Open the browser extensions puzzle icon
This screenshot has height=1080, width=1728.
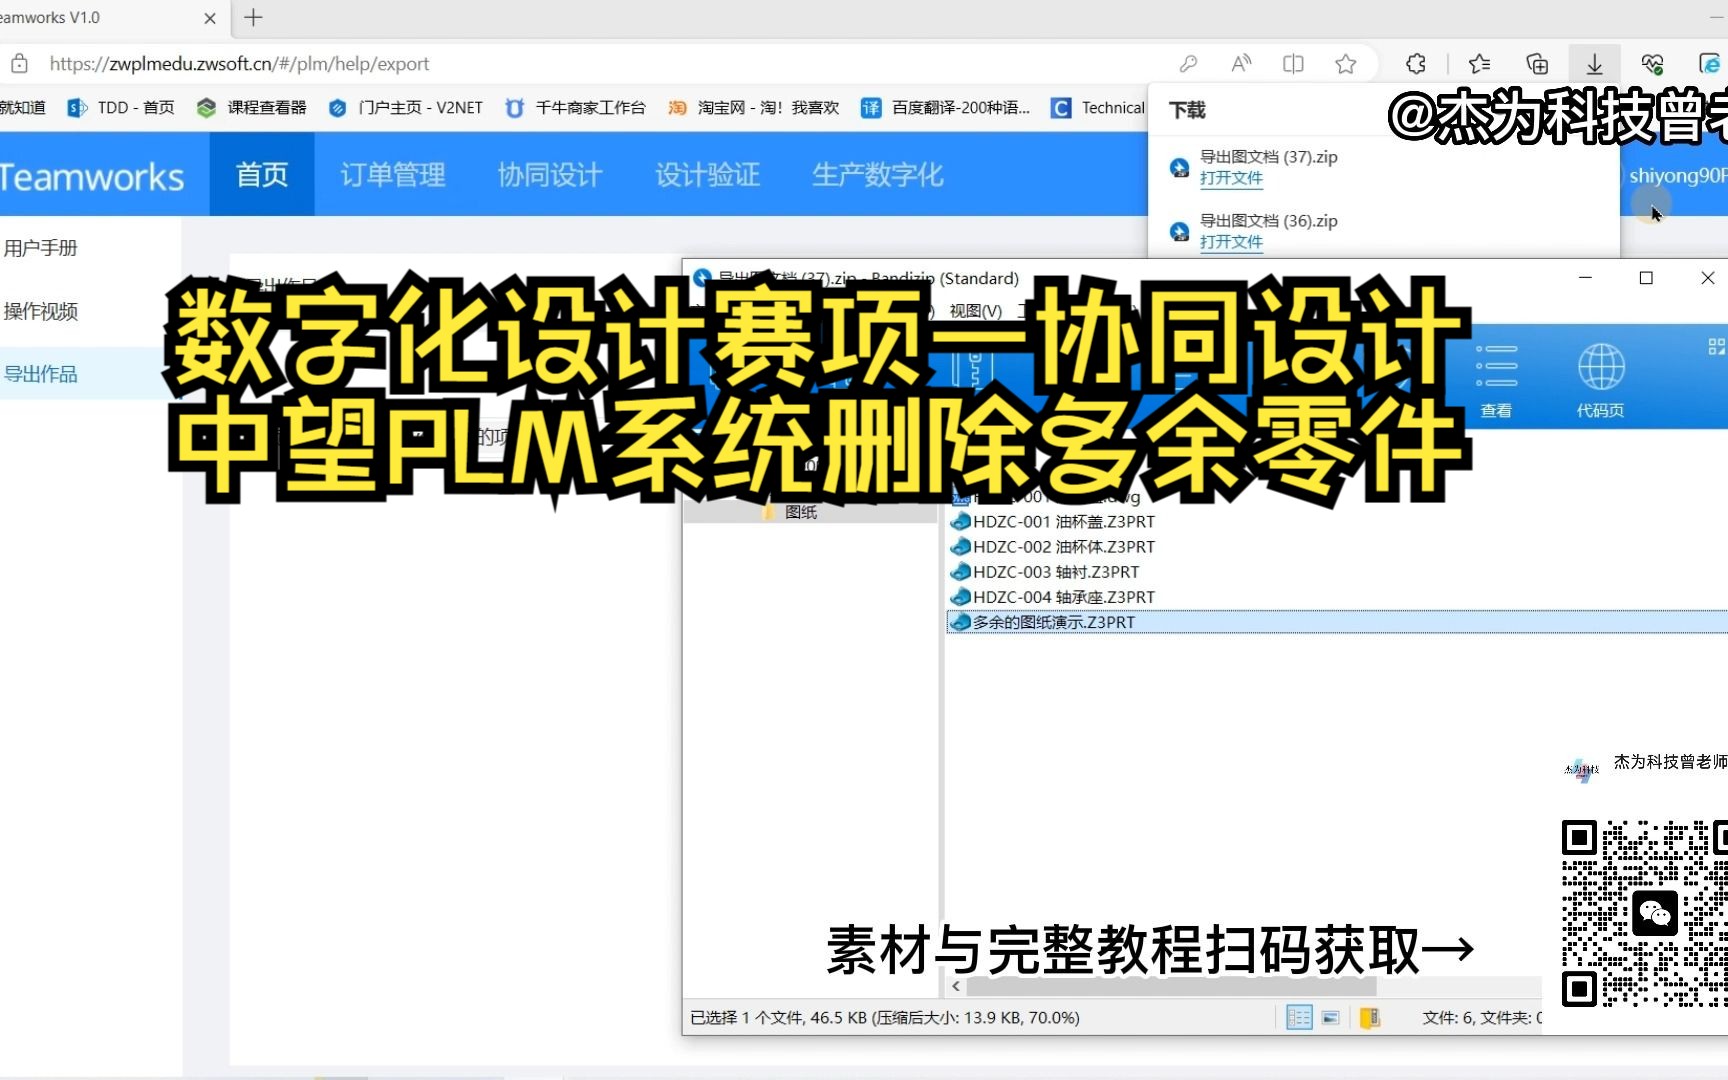(1416, 64)
